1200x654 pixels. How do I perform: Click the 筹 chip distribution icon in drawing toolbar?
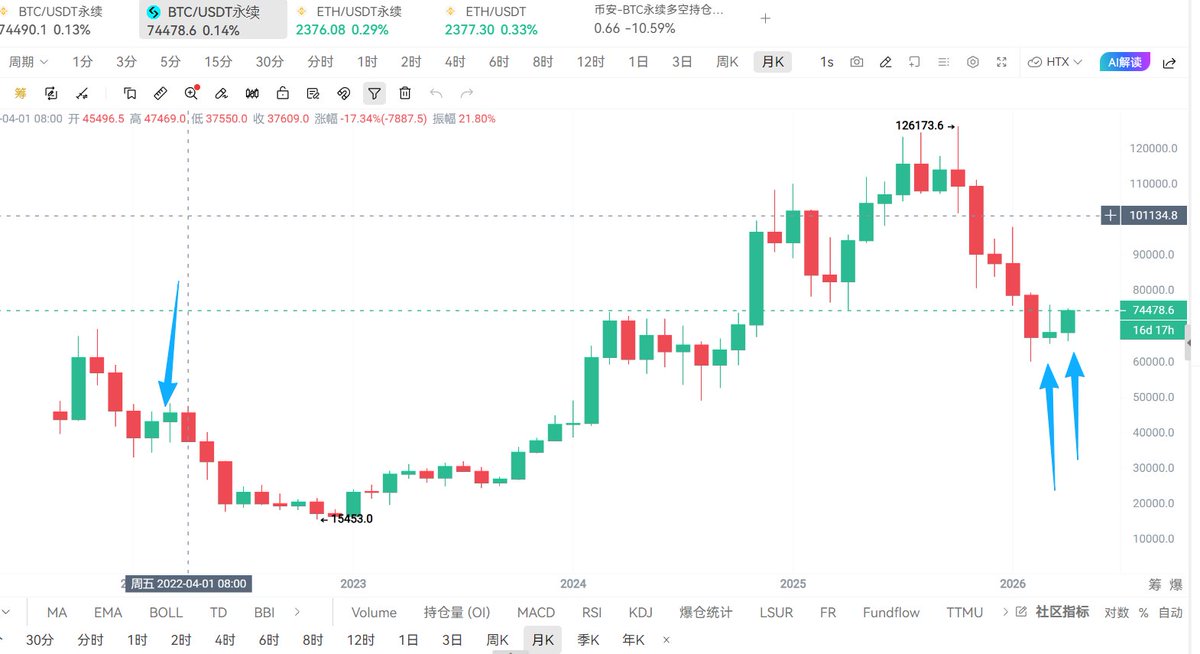click(21, 93)
